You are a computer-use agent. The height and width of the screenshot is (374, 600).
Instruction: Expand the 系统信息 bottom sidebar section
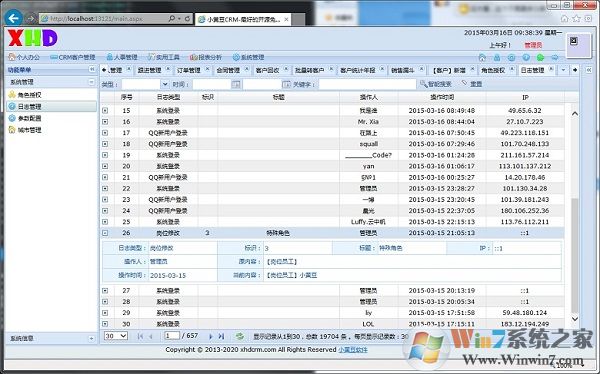pyautogui.click(x=91, y=338)
